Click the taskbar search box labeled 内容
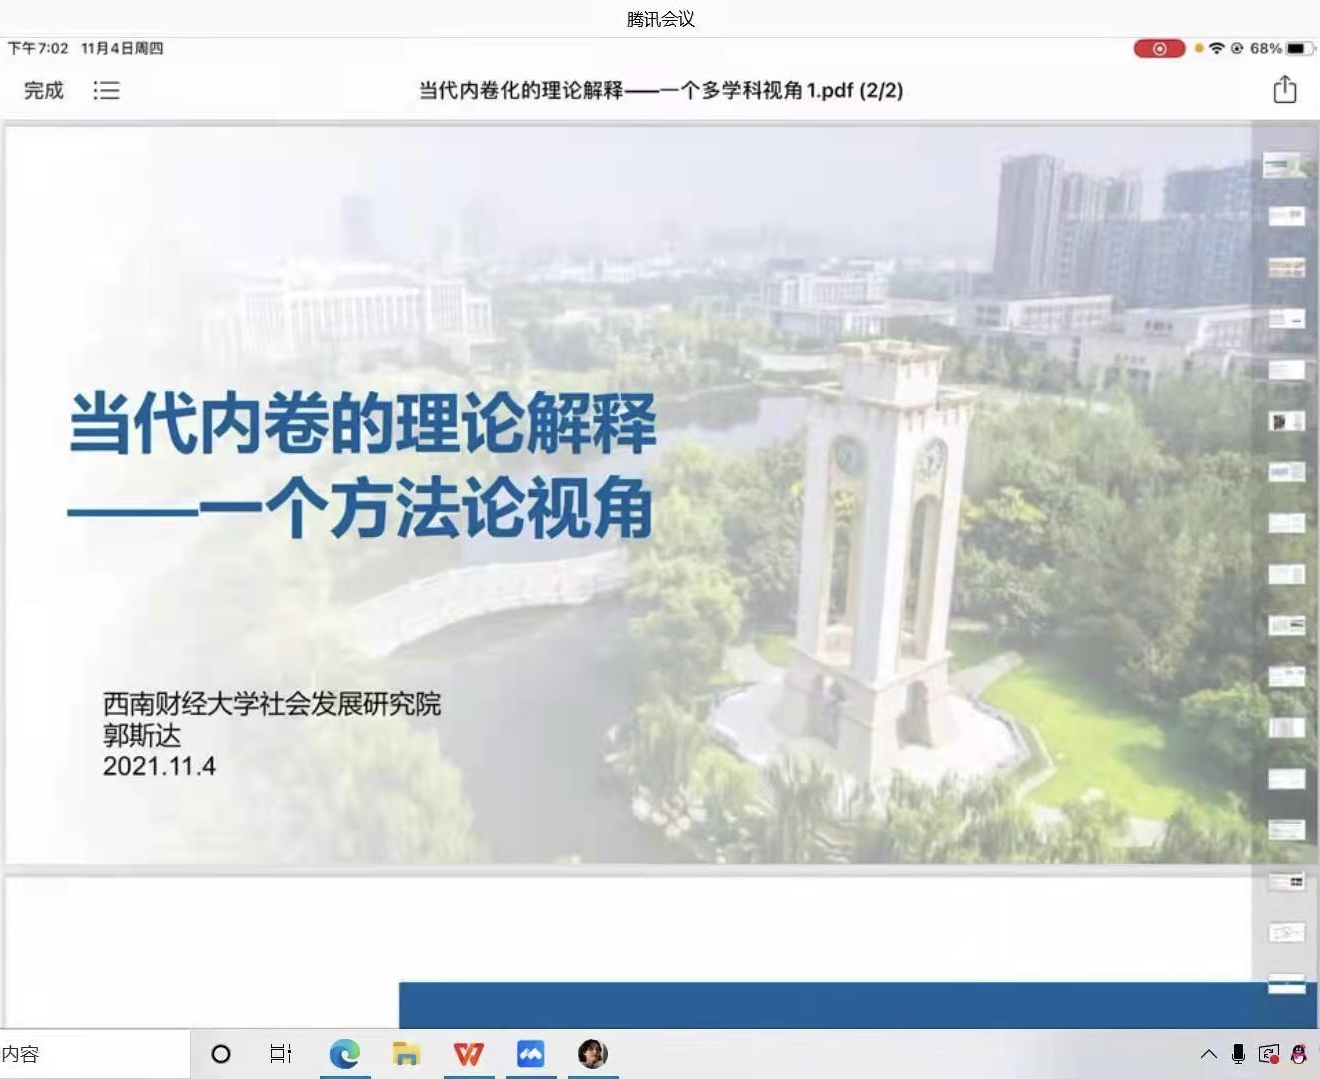Screen dimensions: 1320x1079 point(94,1054)
